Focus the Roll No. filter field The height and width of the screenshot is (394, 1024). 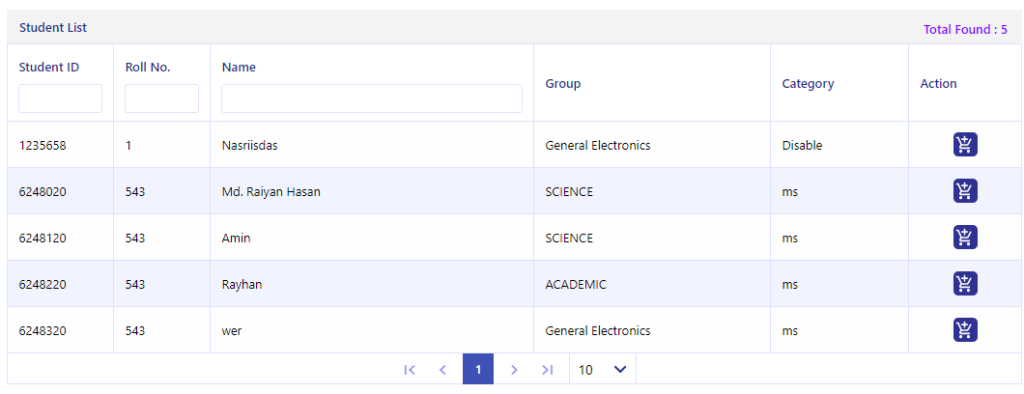point(162,99)
